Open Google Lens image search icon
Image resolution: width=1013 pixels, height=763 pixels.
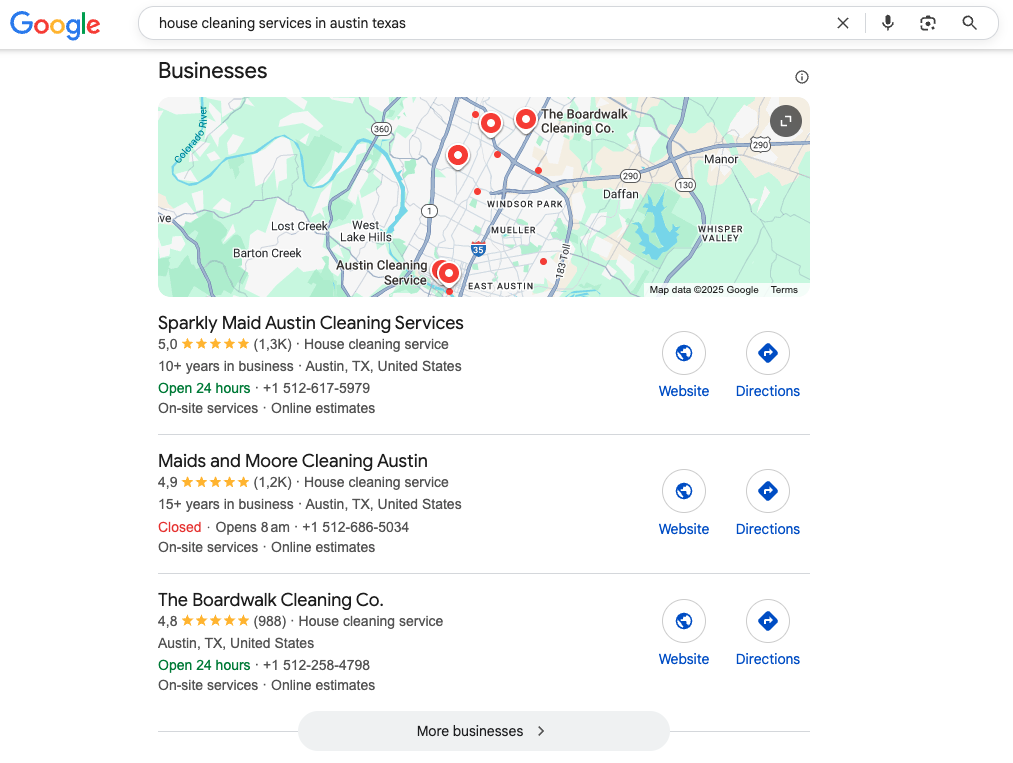(928, 23)
